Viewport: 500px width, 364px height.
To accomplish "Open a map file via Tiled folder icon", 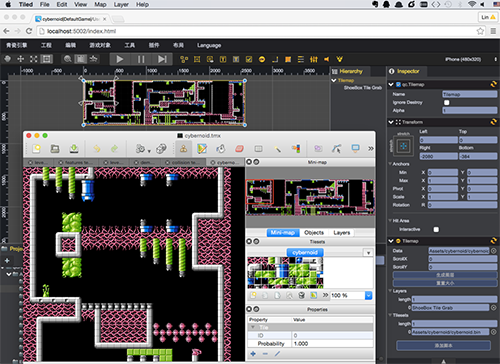I will coord(55,148).
